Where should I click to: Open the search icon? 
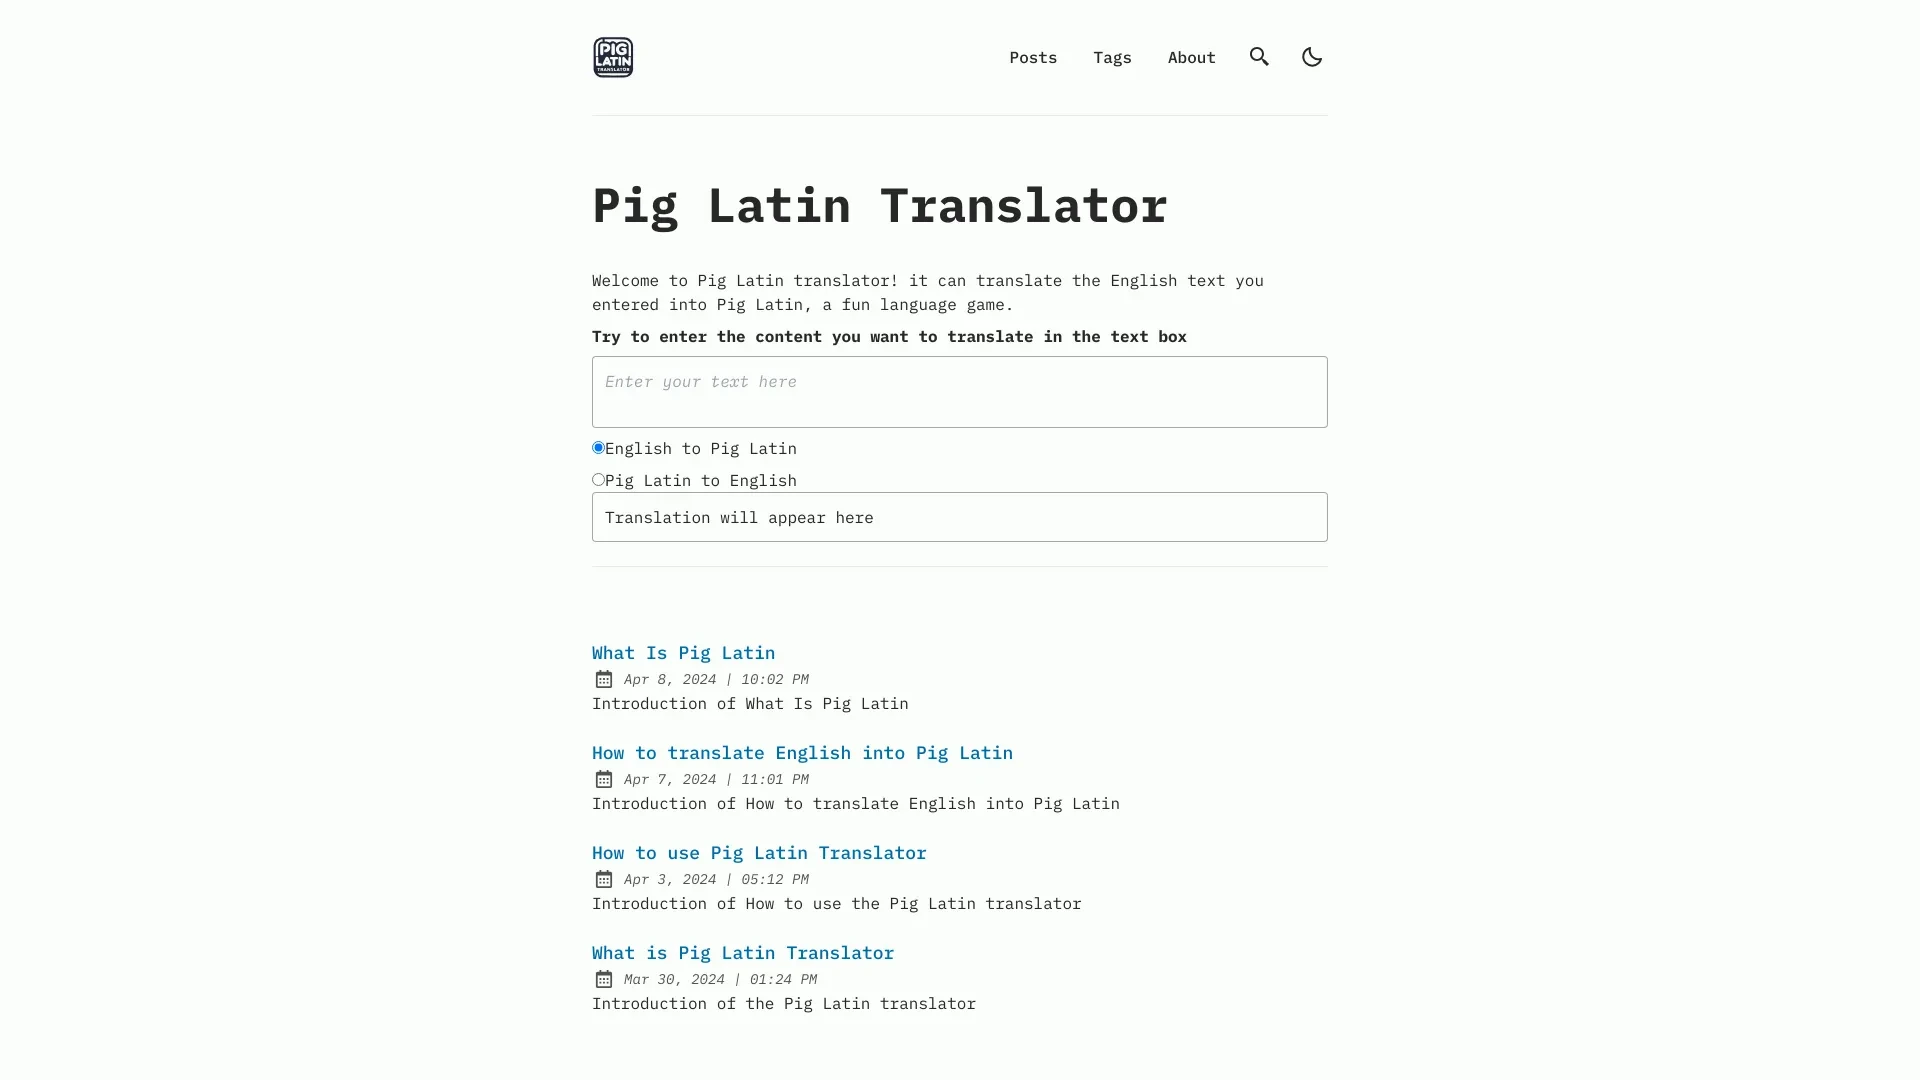pyautogui.click(x=1258, y=57)
